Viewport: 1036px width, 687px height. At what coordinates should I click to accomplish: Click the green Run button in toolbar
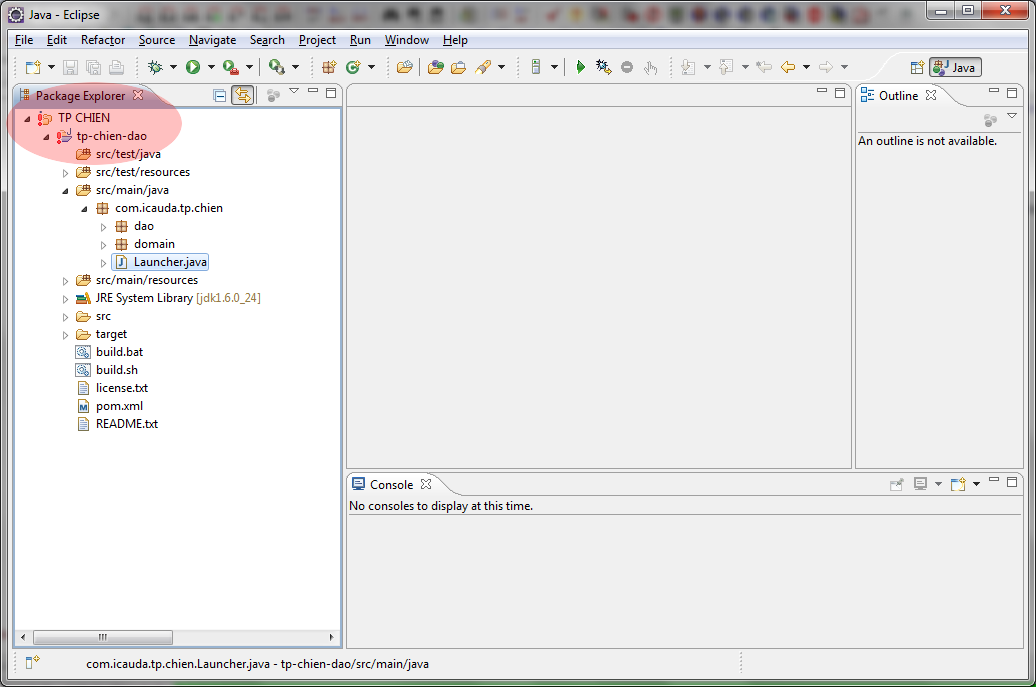(192, 67)
